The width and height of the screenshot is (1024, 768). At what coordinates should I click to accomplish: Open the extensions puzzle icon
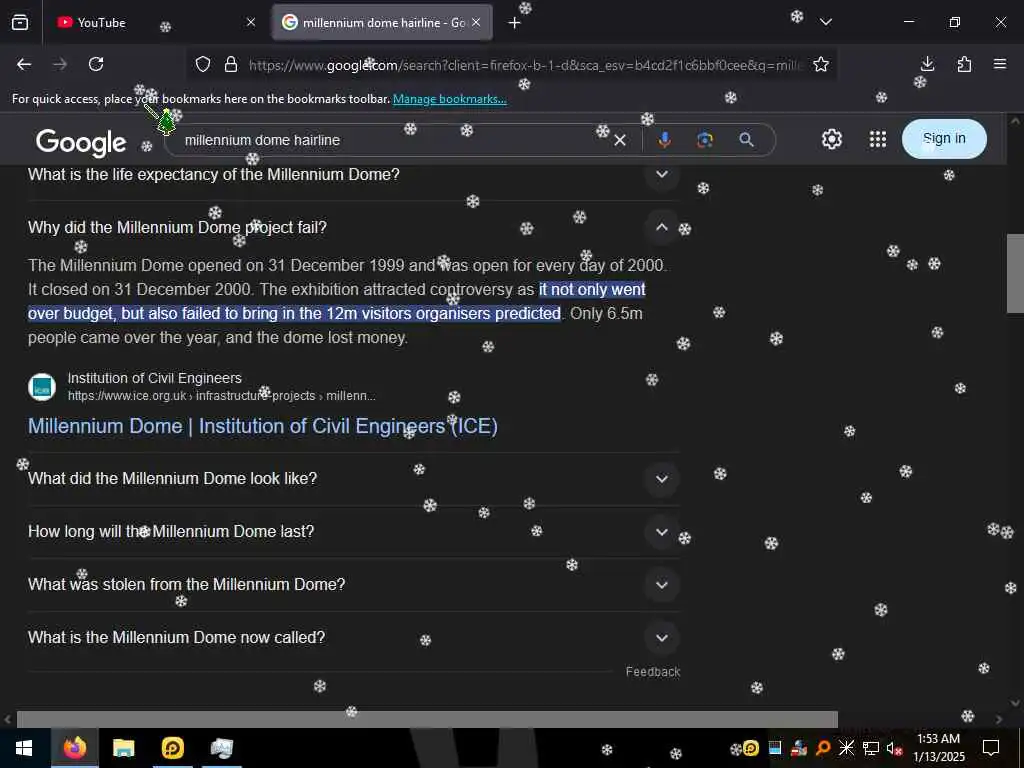(964, 64)
